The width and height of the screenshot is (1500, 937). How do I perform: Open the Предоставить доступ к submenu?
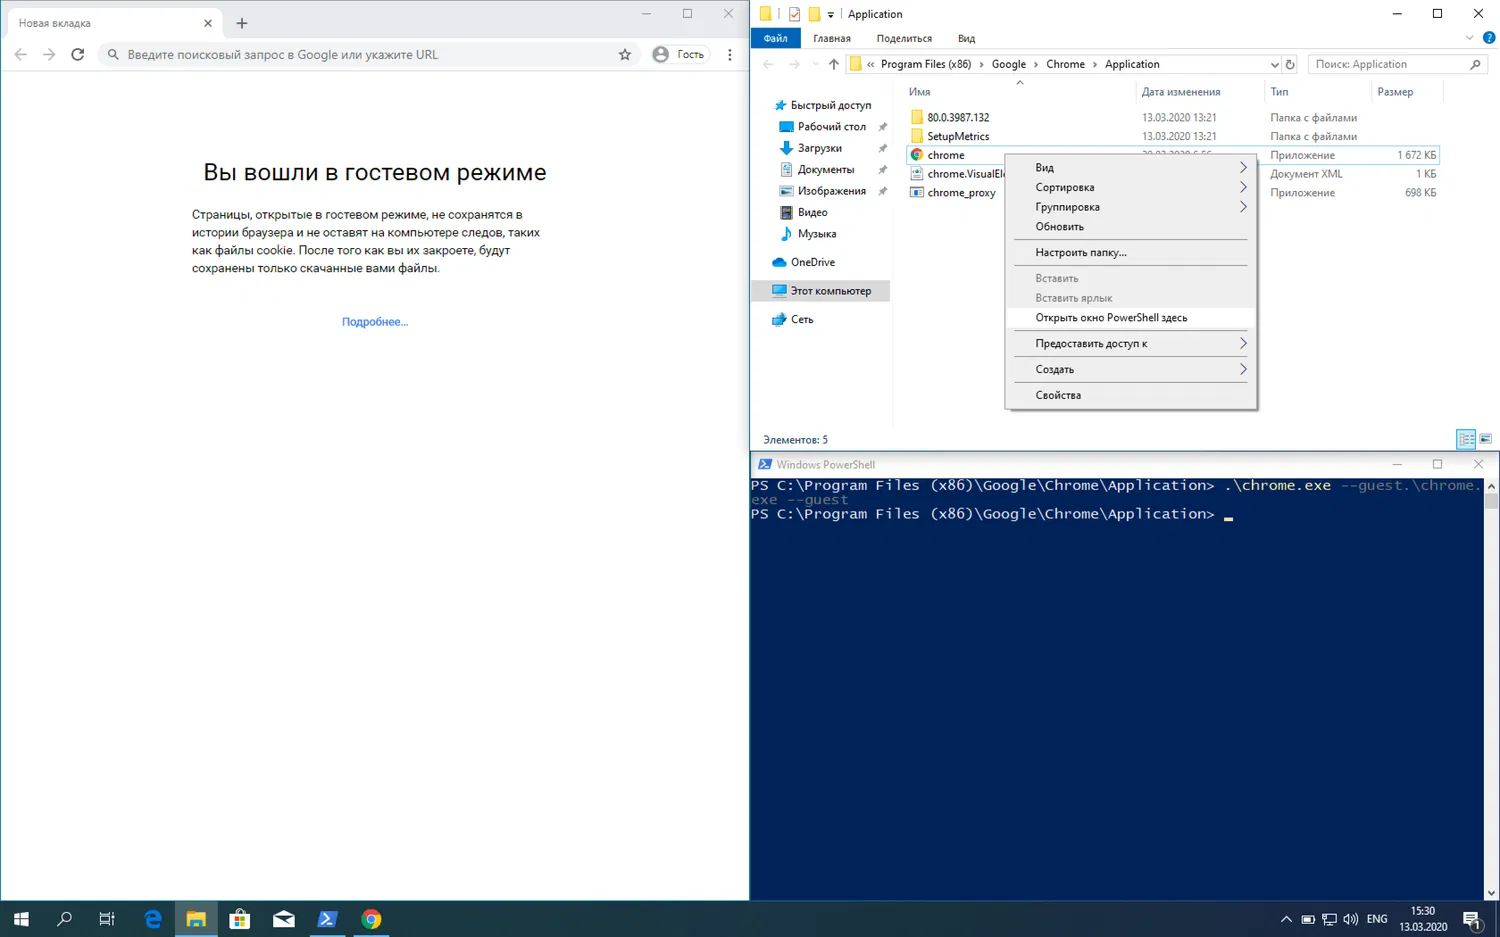click(1130, 344)
